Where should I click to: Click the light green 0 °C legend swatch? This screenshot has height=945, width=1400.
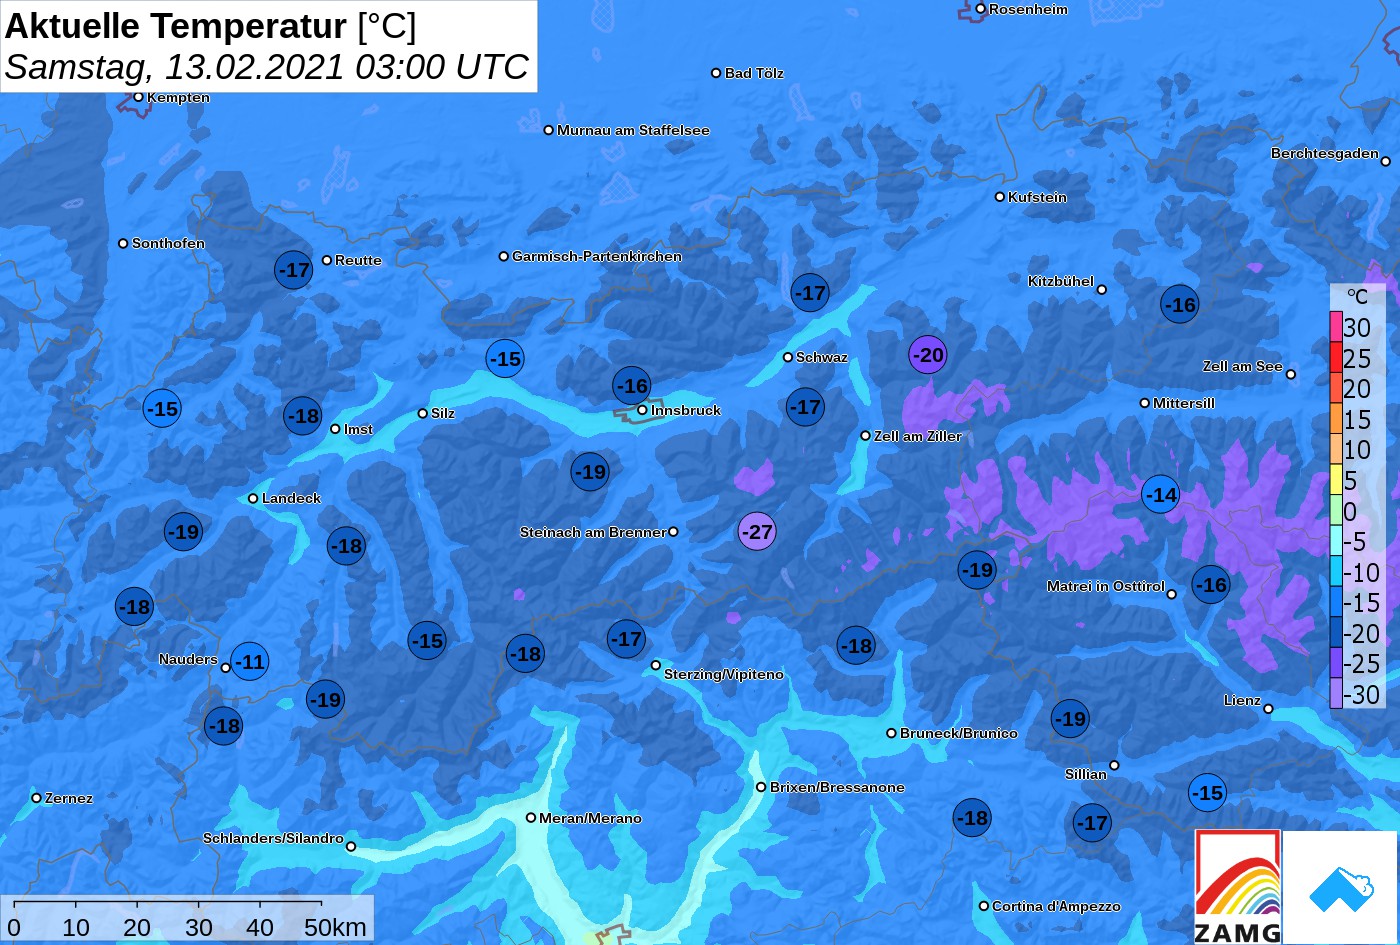click(x=1336, y=511)
